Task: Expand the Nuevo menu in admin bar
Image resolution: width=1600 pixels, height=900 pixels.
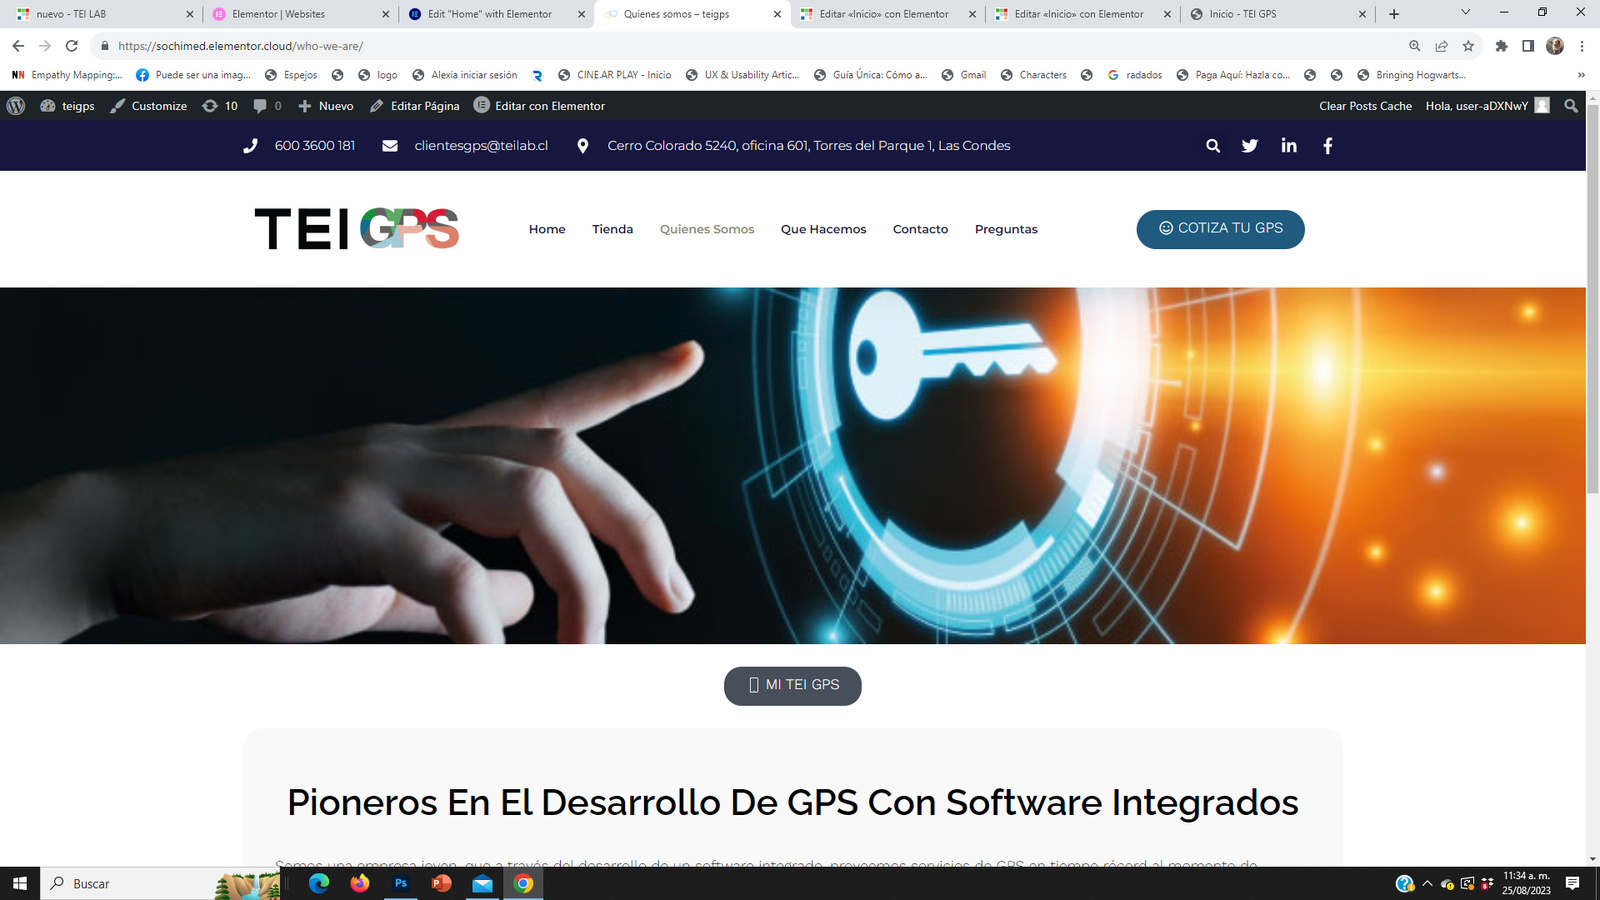Action: 326,106
